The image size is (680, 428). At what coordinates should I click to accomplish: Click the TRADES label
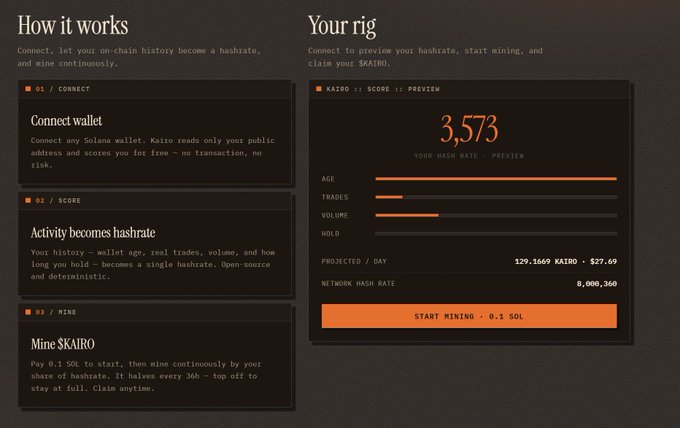(335, 197)
